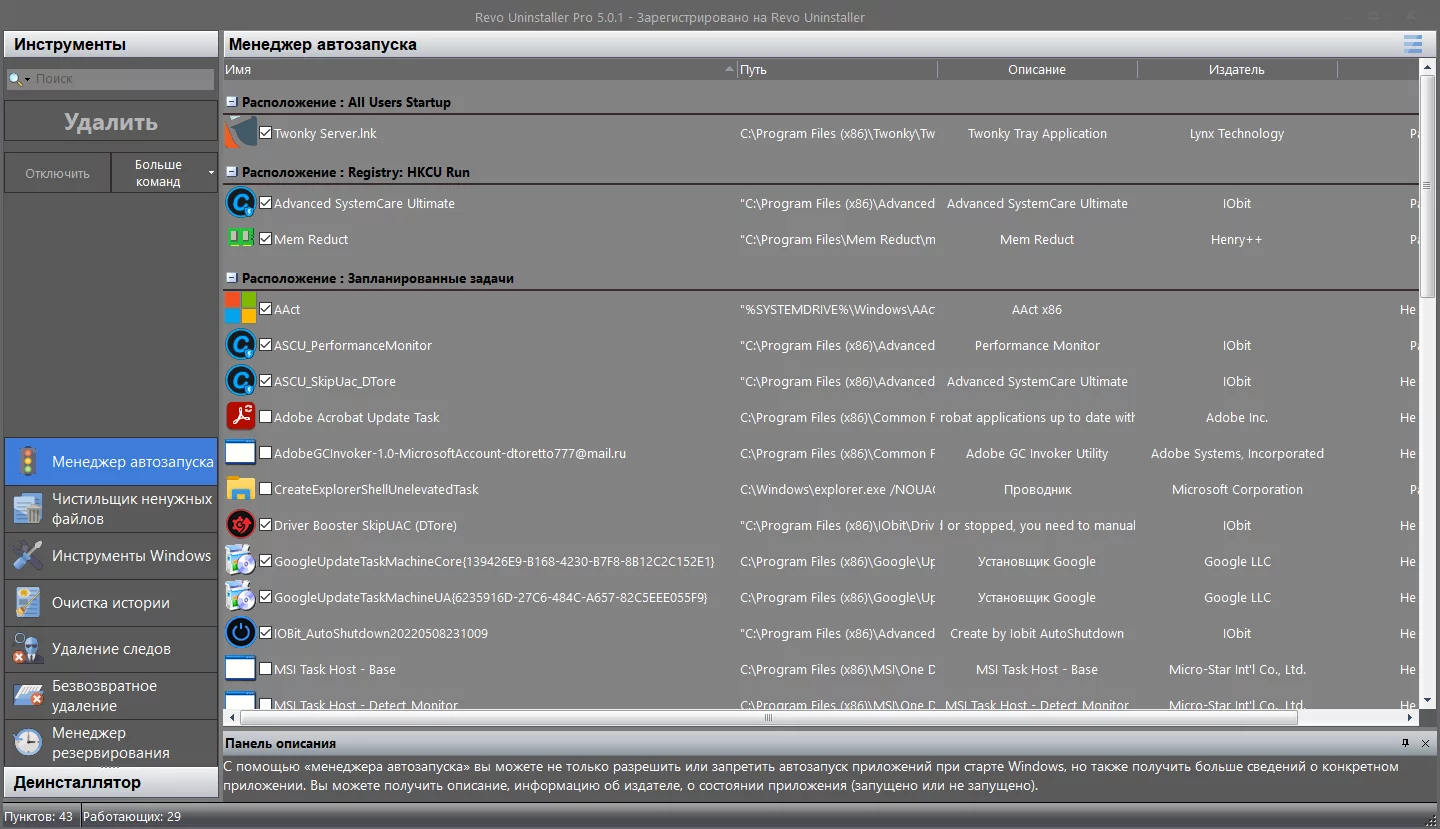Screen dimensions: 1440x829
Task: Select the IObit_AutoShutdown20220508231009 row
Action: pyautogui.click(x=821, y=633)
